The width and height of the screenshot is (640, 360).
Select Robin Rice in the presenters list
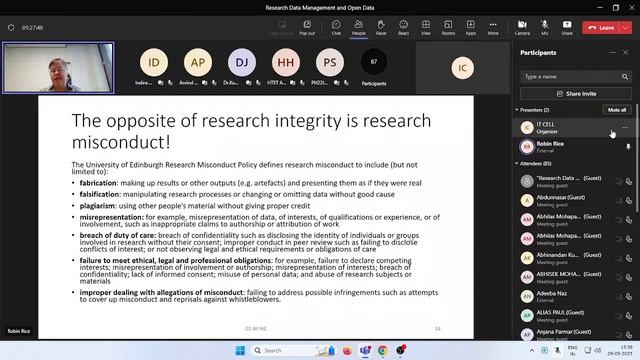tap(575, 147)
